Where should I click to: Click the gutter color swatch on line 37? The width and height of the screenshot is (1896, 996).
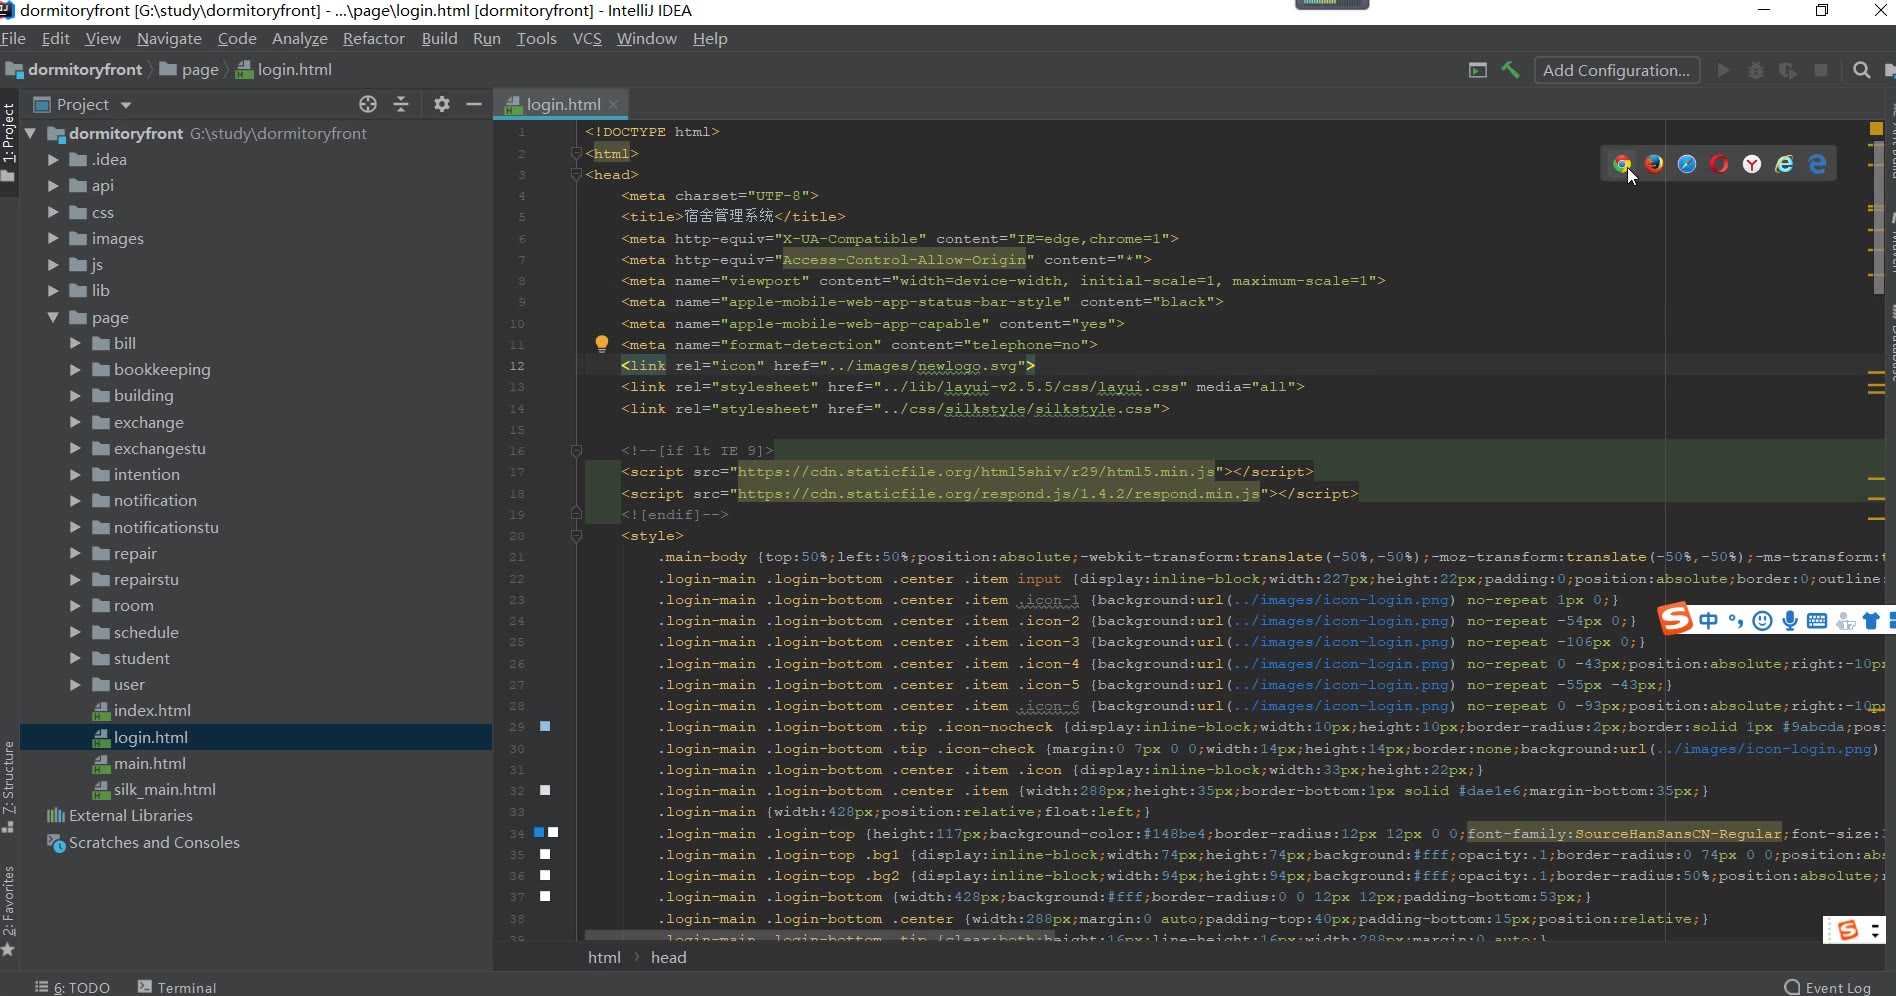click(x=545, y=896)
